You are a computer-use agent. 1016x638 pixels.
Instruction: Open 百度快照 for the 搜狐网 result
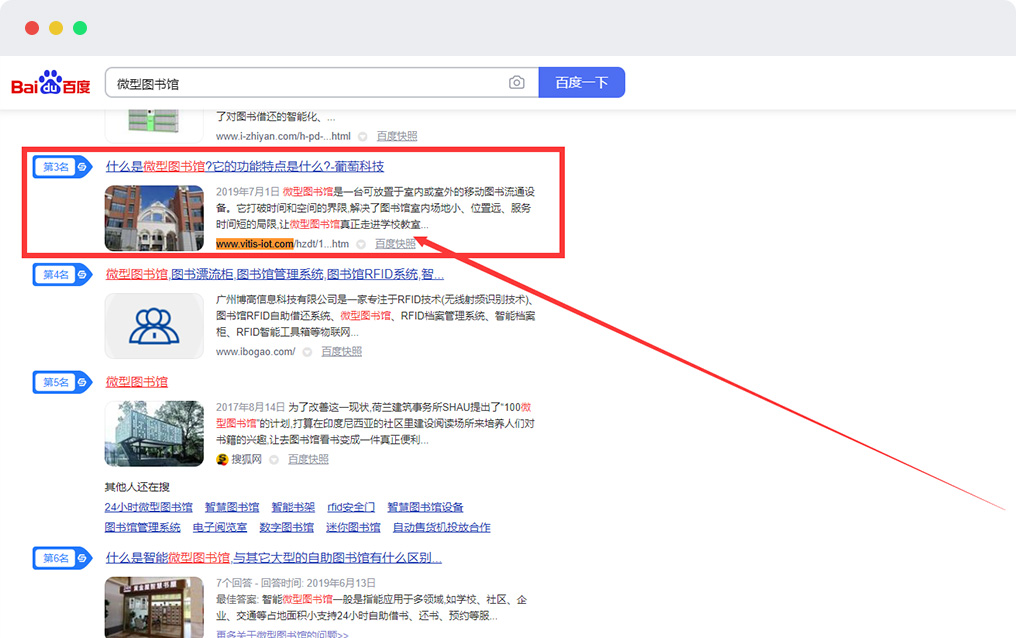308,459
